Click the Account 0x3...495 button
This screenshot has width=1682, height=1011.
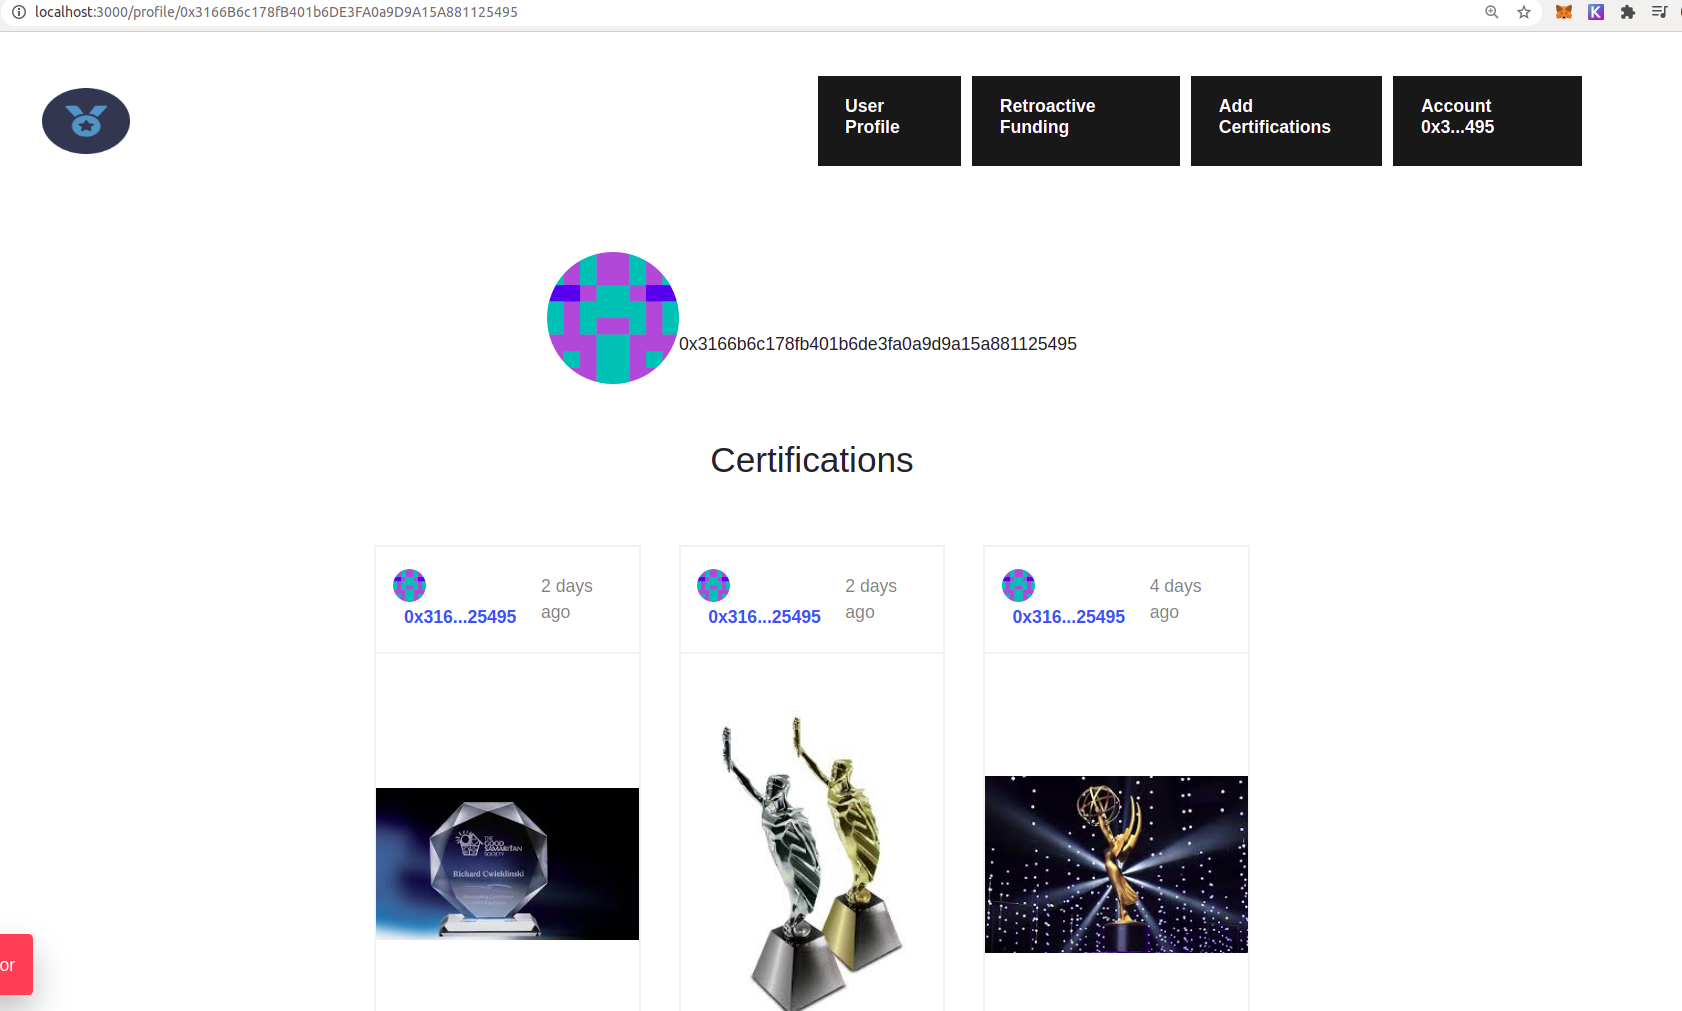click(1487, 121)
